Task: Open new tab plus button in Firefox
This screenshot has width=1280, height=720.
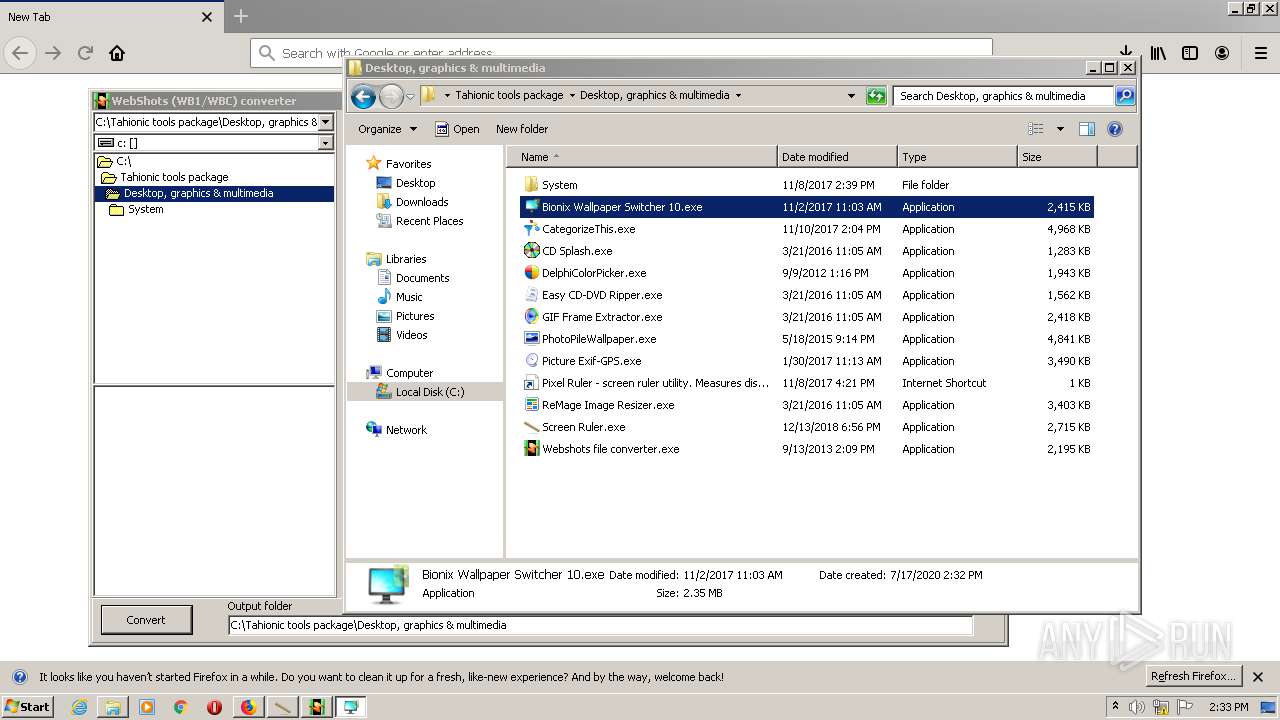Action: click(x=241, y=16)
